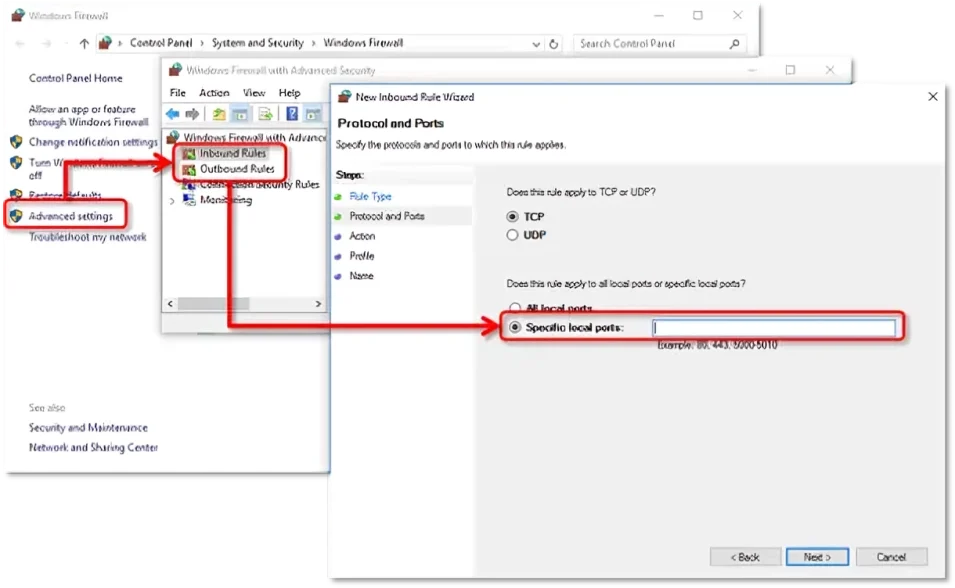The width and height of the screenshot is (955, 588).
Task: Click the search magnifier in Search Control Panel
Action: point(733,44)
